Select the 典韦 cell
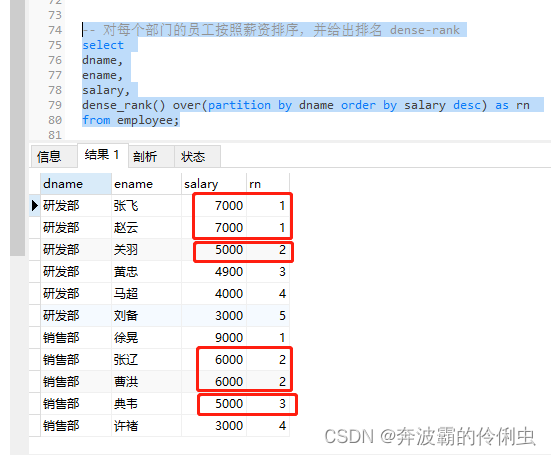The image size is (551, 455). [147, 404]
